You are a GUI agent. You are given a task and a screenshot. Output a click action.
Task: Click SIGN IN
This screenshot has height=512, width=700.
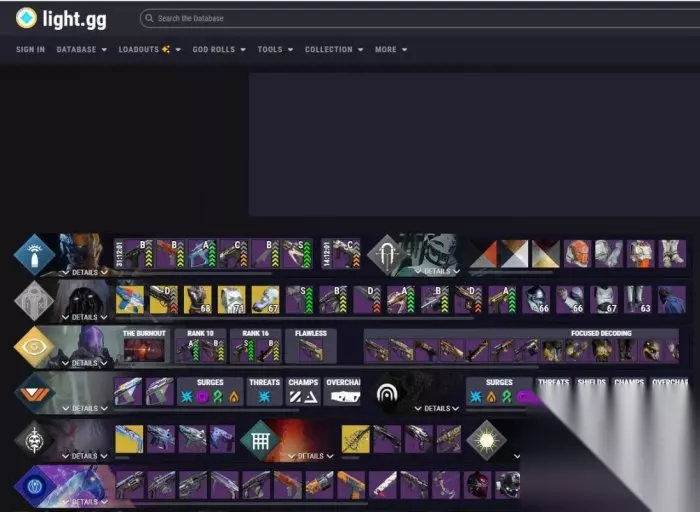point(30,50)
